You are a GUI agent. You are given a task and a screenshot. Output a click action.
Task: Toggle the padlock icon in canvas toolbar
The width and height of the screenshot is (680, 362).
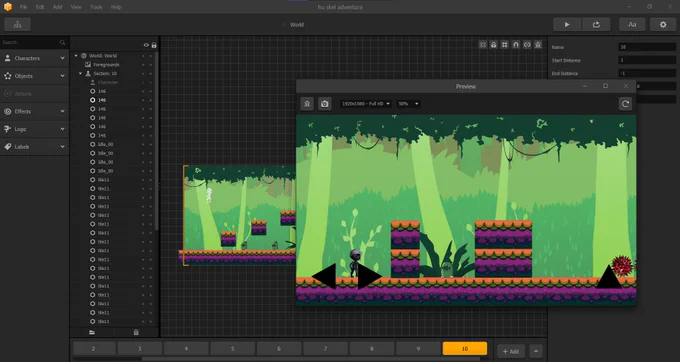(494, 45)
